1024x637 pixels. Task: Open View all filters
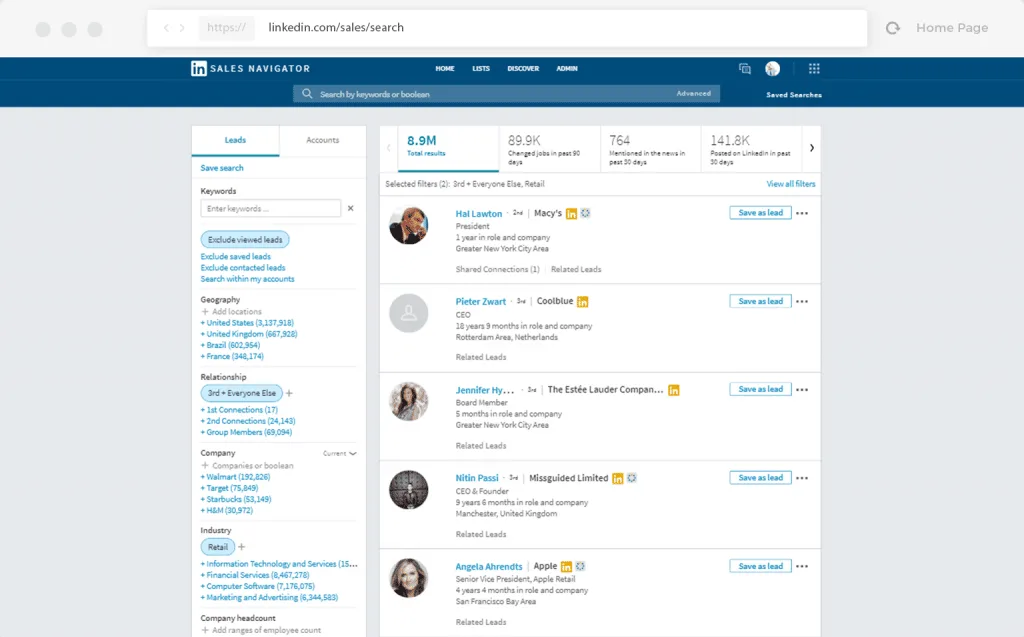791,184
